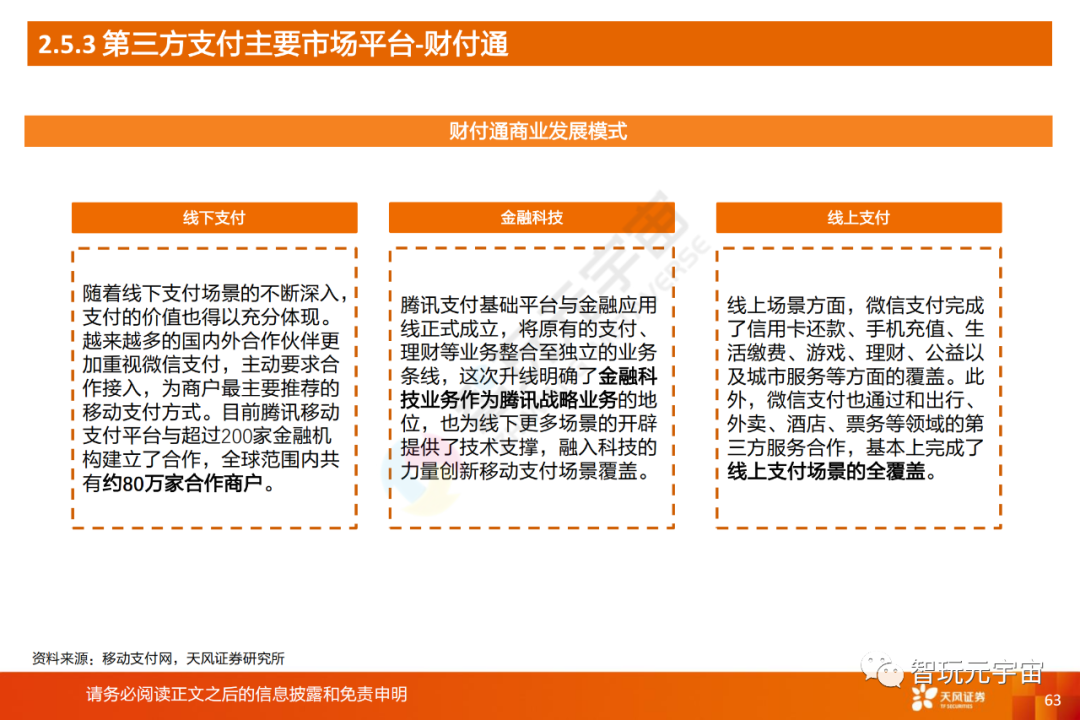1080x720 pixels.
Task: Click the WeChat logo icon
Action: coord(882,670)
